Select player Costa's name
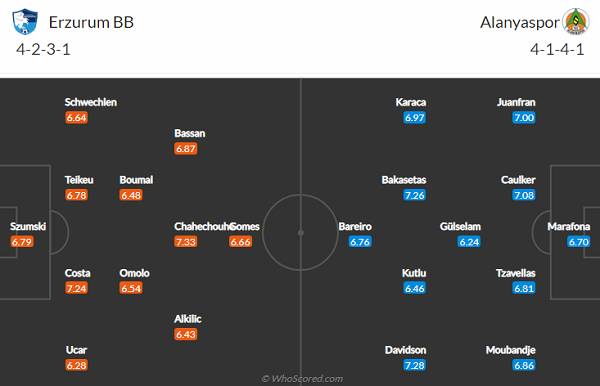Screen dimensions: 600x386 pos(78,273)
